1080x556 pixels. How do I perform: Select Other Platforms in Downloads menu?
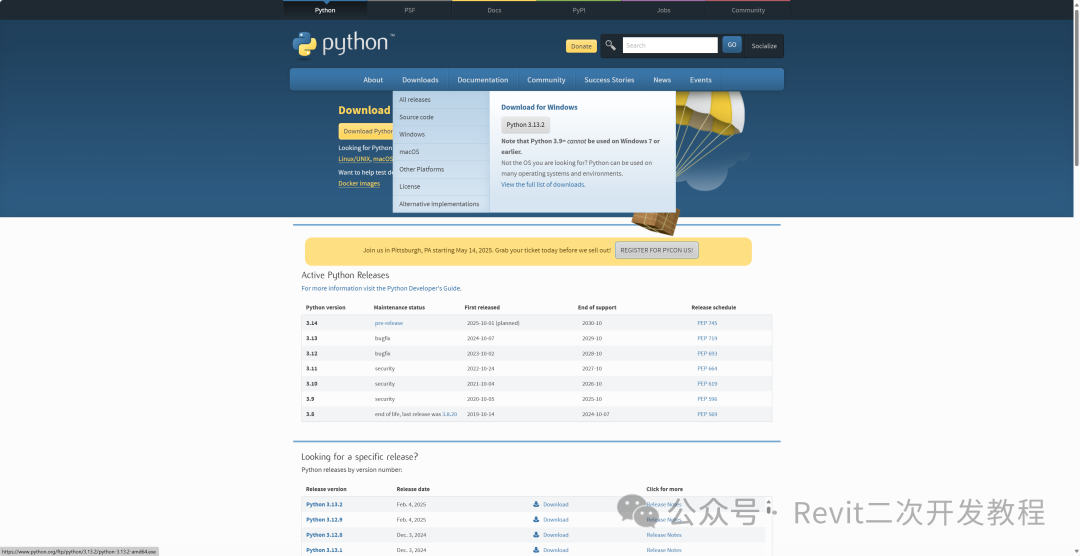tap(441, 169)
